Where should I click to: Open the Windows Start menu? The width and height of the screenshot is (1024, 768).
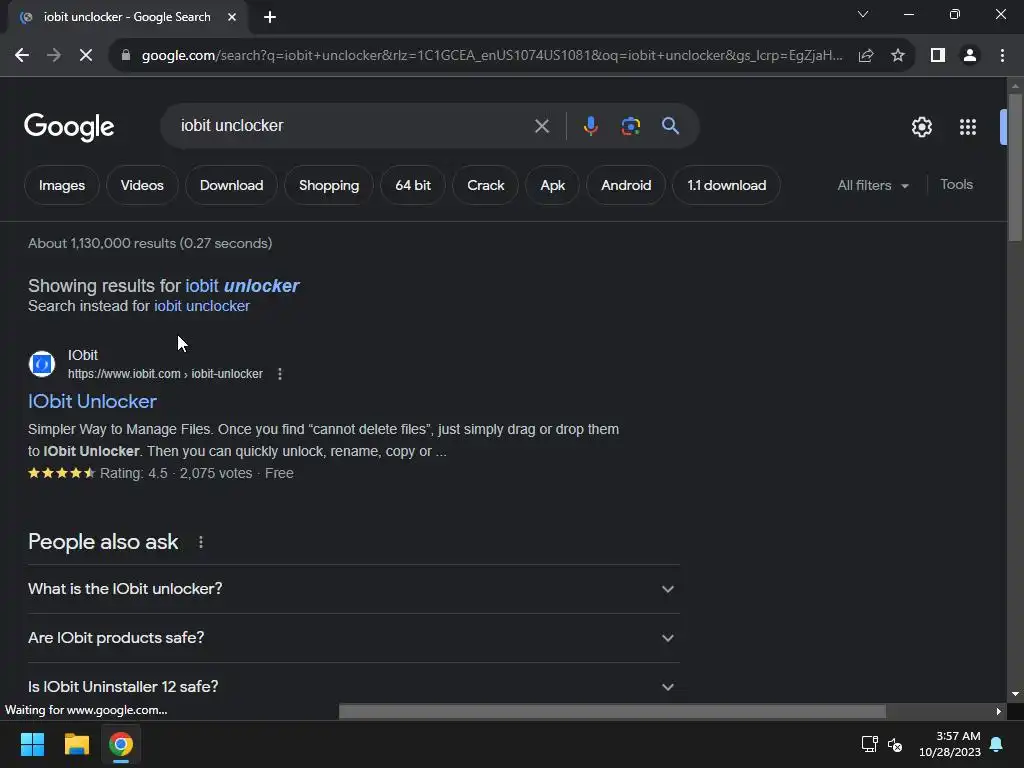coord(32,744)
